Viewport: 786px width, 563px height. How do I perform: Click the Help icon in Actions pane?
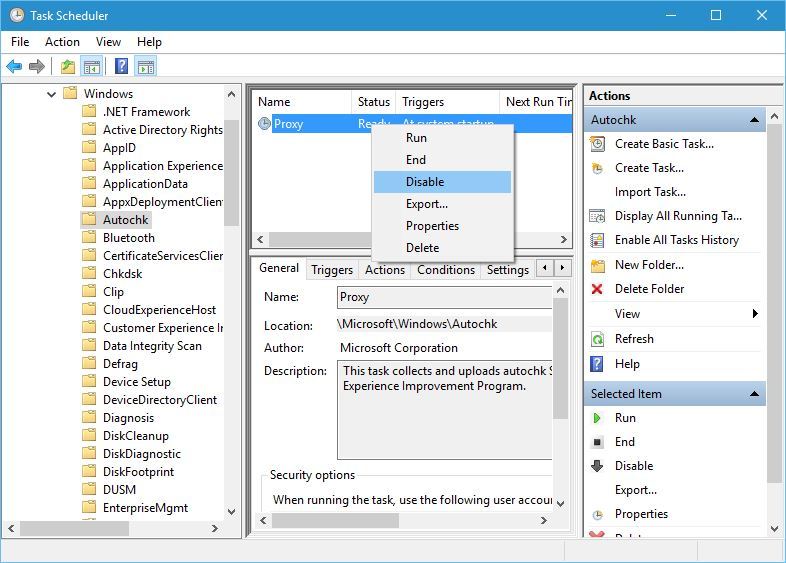597,364
